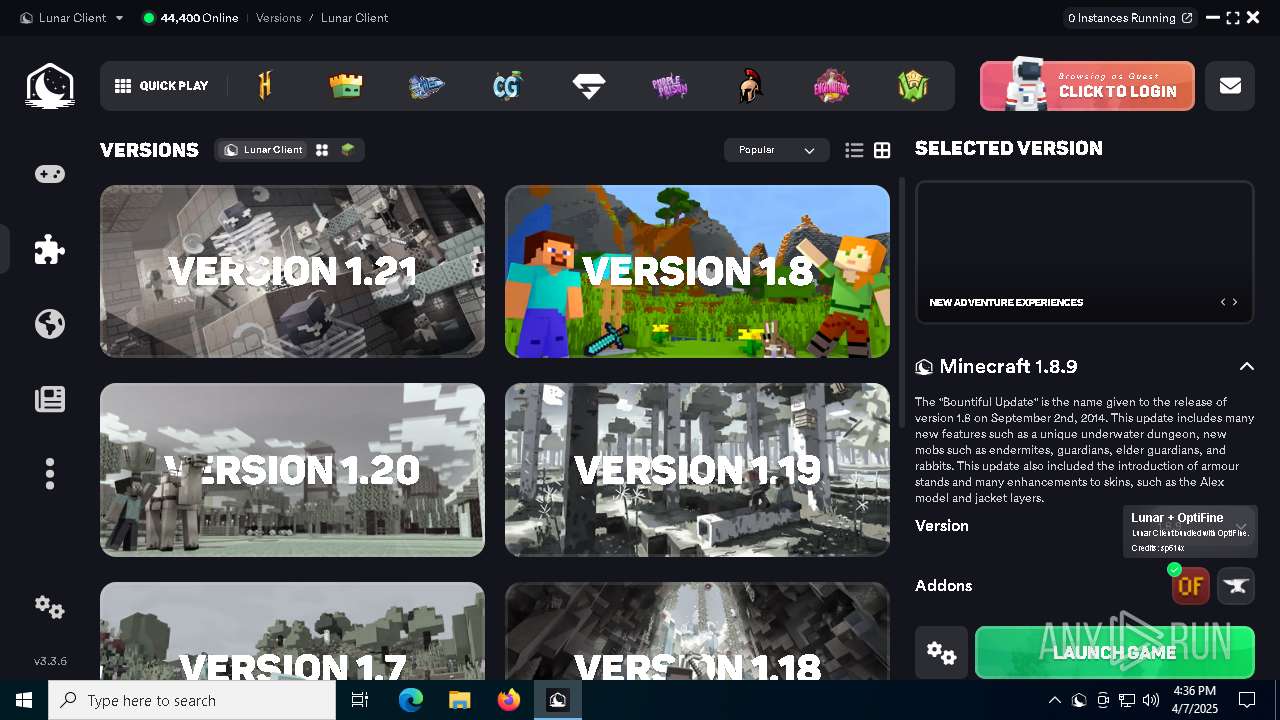This screenshot has height=720, width=1280.
Task: Open File Explorer from taskbar
Action: (x=459, y=700)
